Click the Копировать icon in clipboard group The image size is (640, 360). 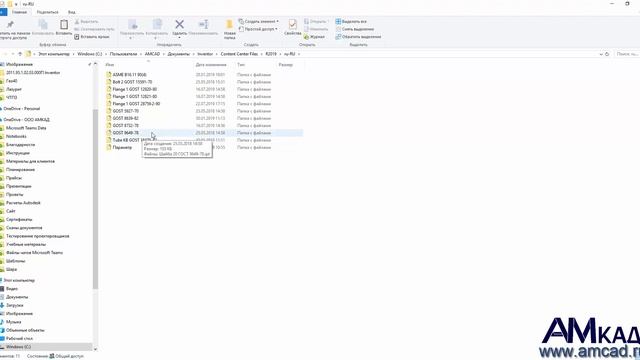(x=43, y=25)
